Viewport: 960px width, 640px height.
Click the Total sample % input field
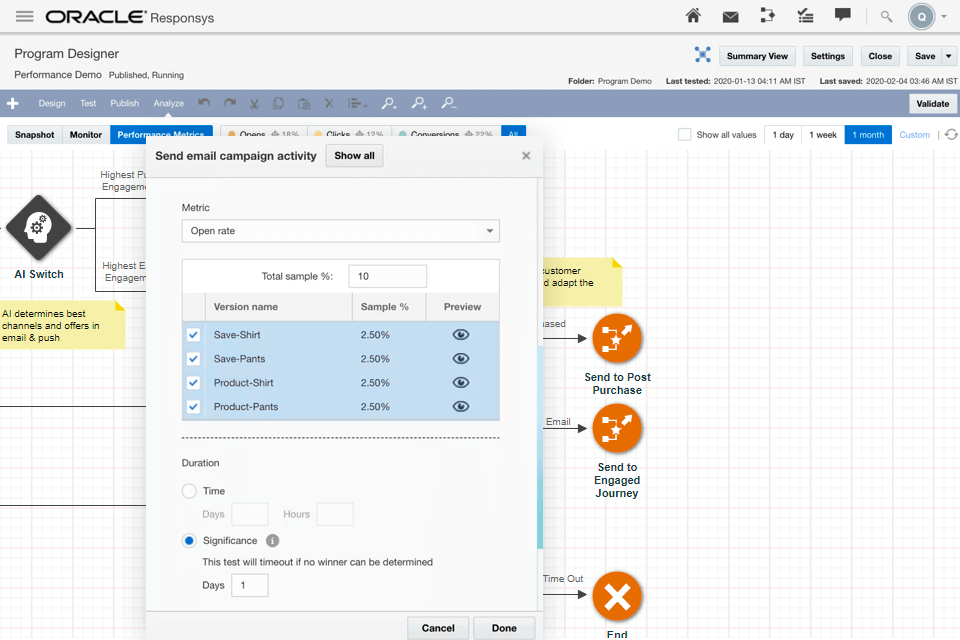(387, 276)
